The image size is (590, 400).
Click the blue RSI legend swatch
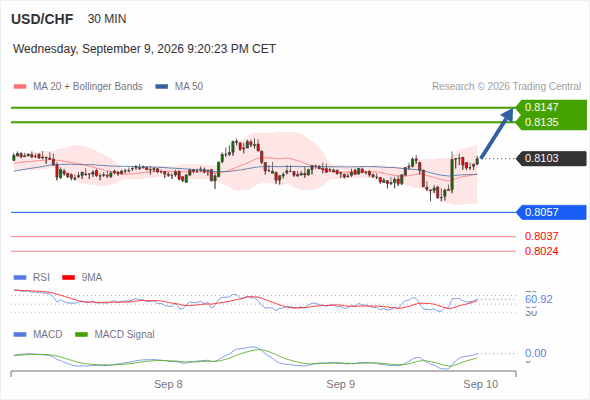(20, 278)
